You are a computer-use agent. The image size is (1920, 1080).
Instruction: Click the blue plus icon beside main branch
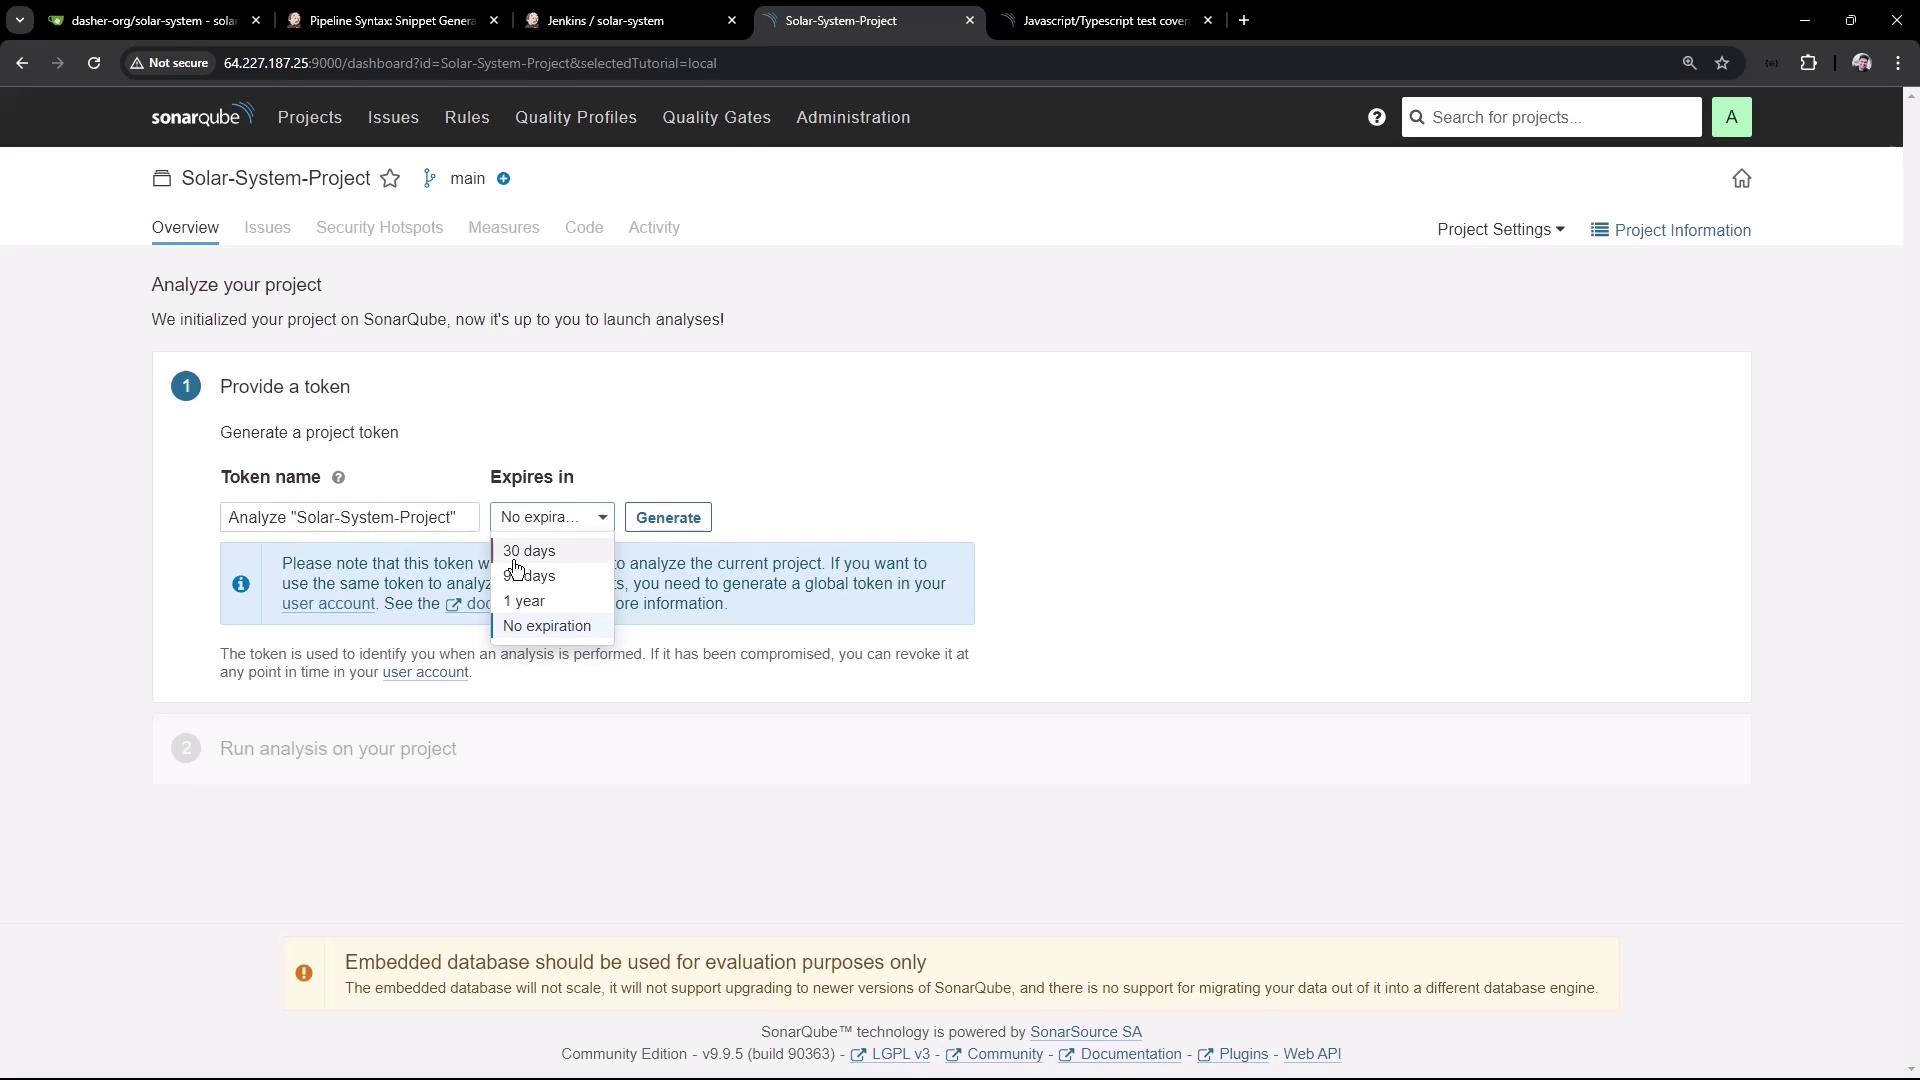[504, 179]
